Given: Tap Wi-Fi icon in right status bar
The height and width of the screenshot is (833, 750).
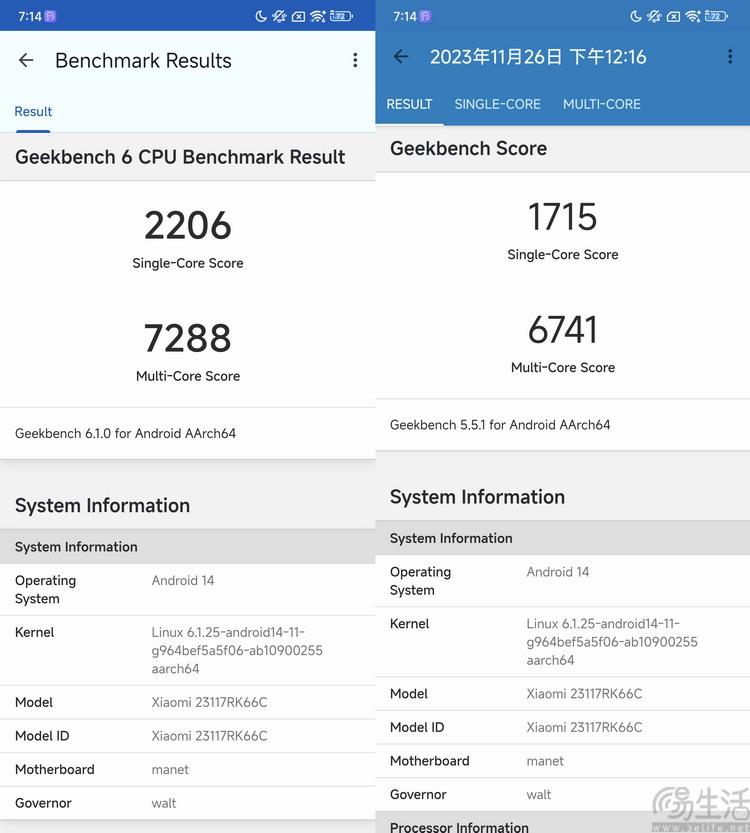Looking at the screenshot, I should click(693, 16).
